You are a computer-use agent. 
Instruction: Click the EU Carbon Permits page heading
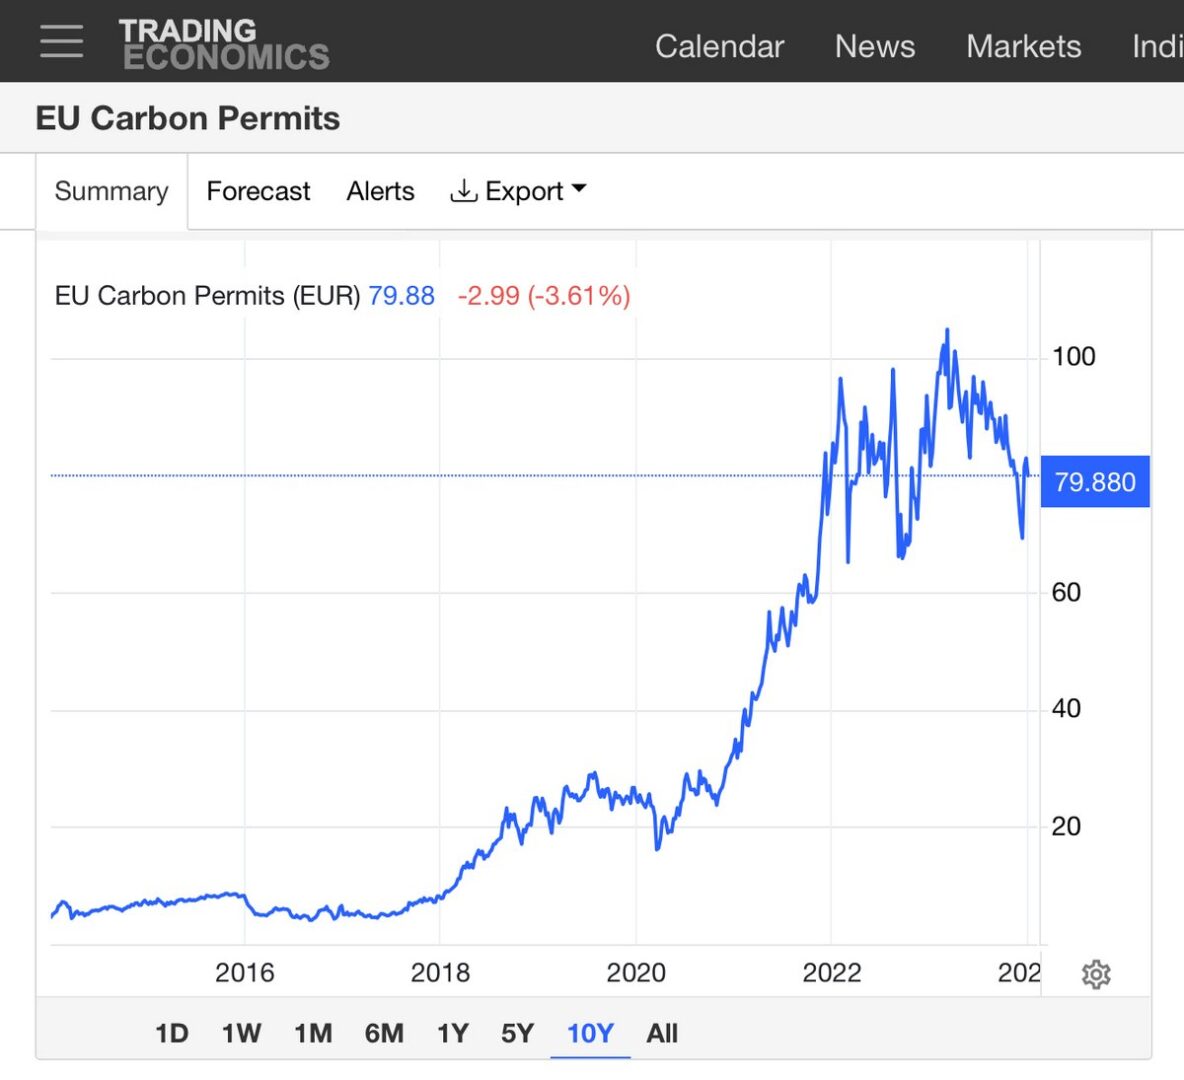coord(188,118)
